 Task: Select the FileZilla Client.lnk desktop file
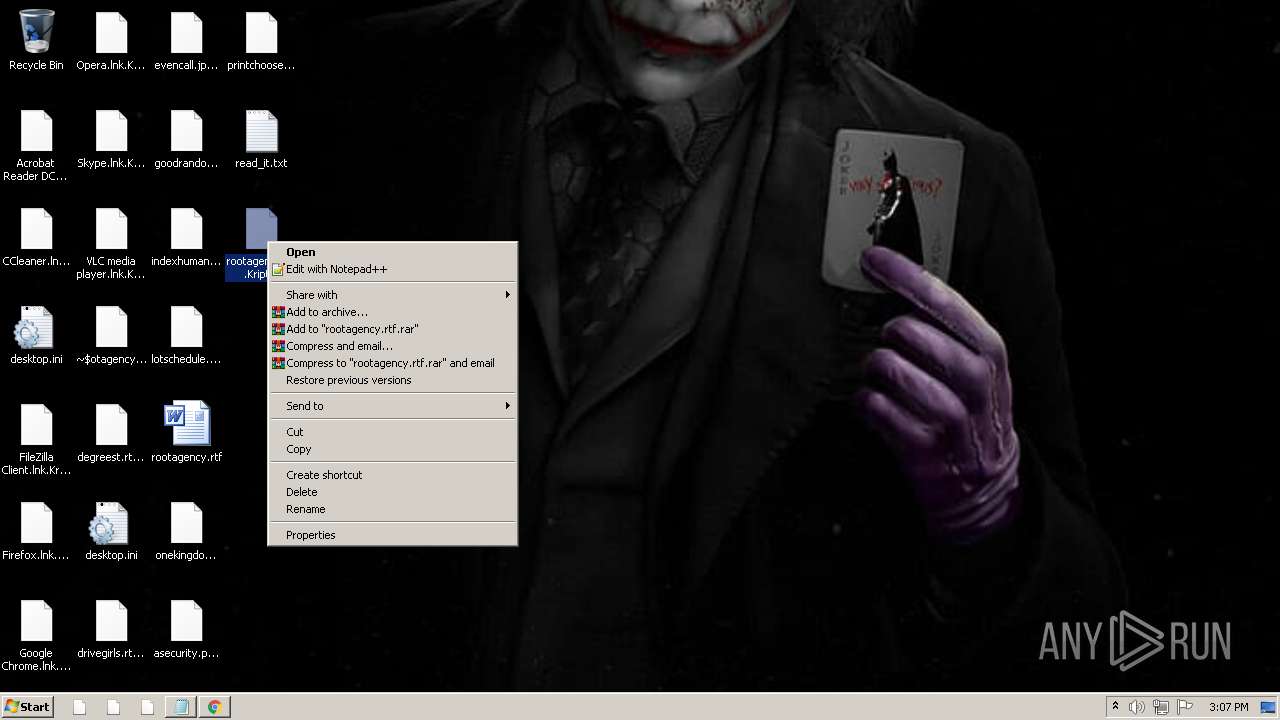tap(36, 439)
